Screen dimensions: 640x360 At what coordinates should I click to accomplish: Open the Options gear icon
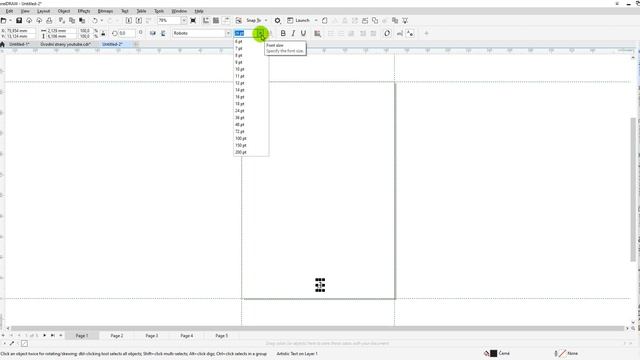point(278,20)
